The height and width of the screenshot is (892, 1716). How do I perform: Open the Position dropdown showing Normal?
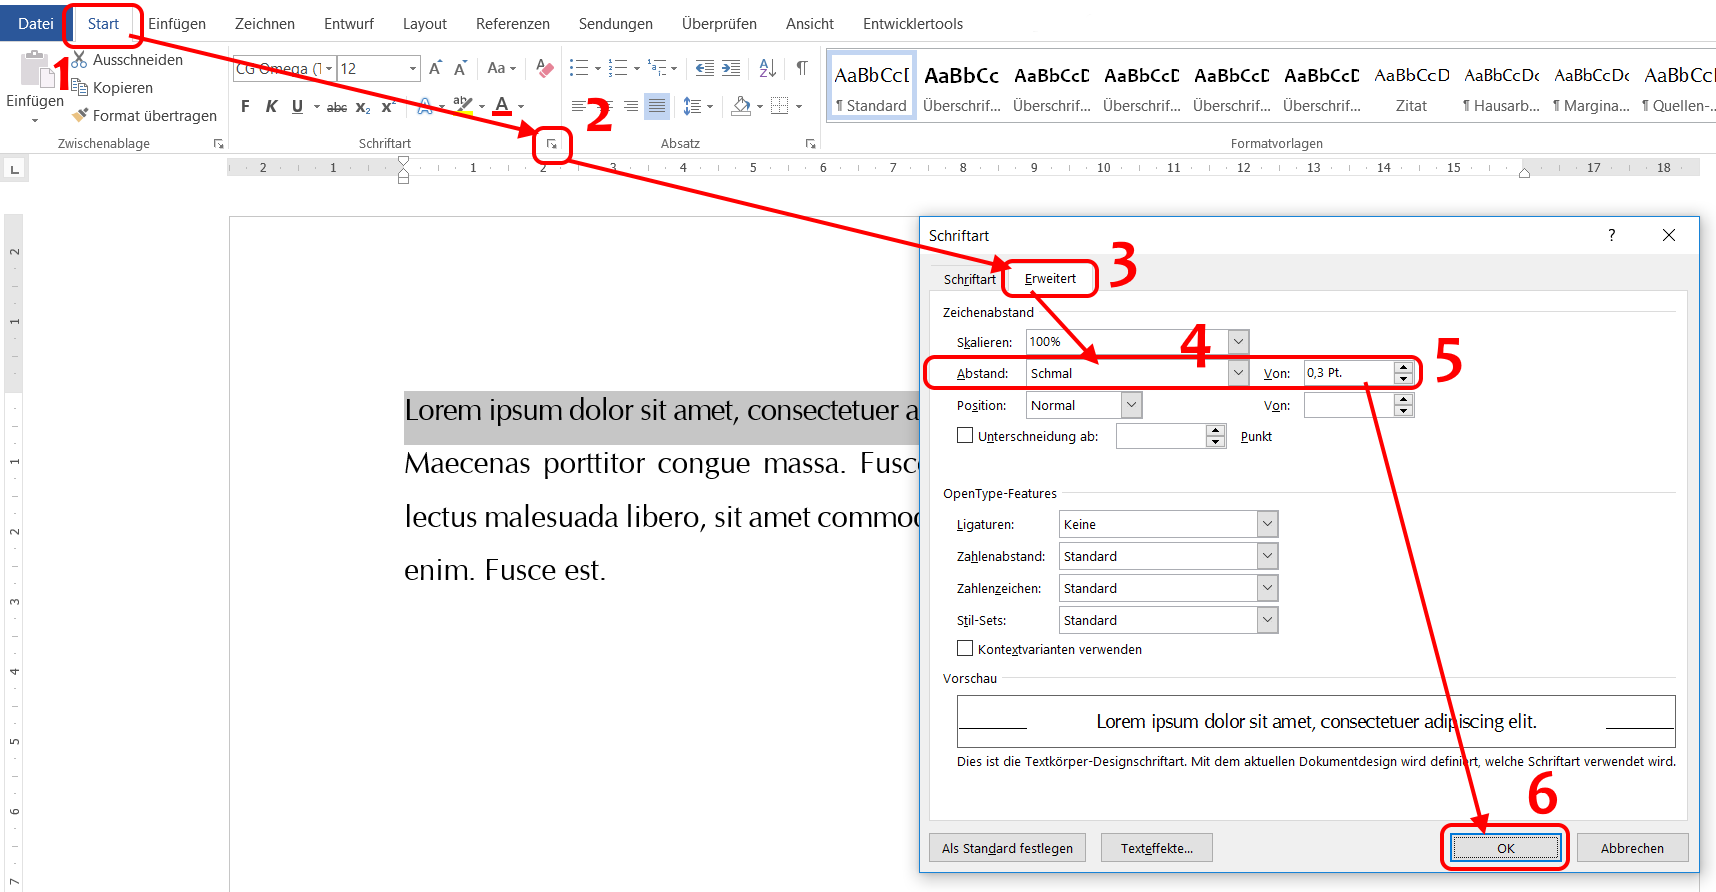pyautogui.click(x=1131, y=405)
